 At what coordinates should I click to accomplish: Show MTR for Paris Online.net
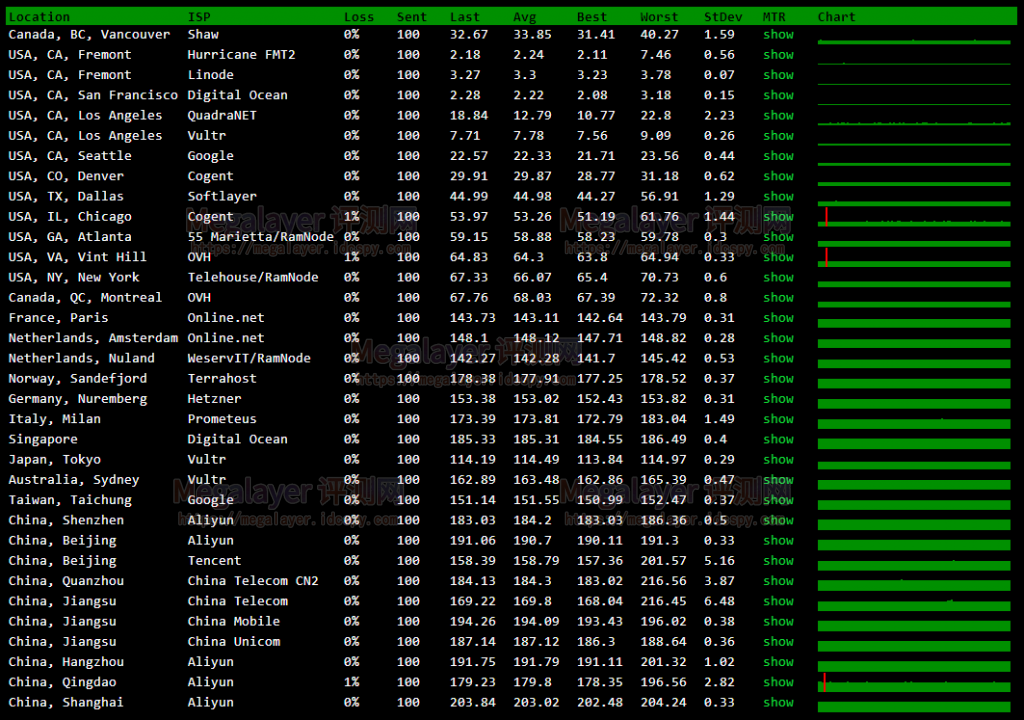[x=778, y=318]
